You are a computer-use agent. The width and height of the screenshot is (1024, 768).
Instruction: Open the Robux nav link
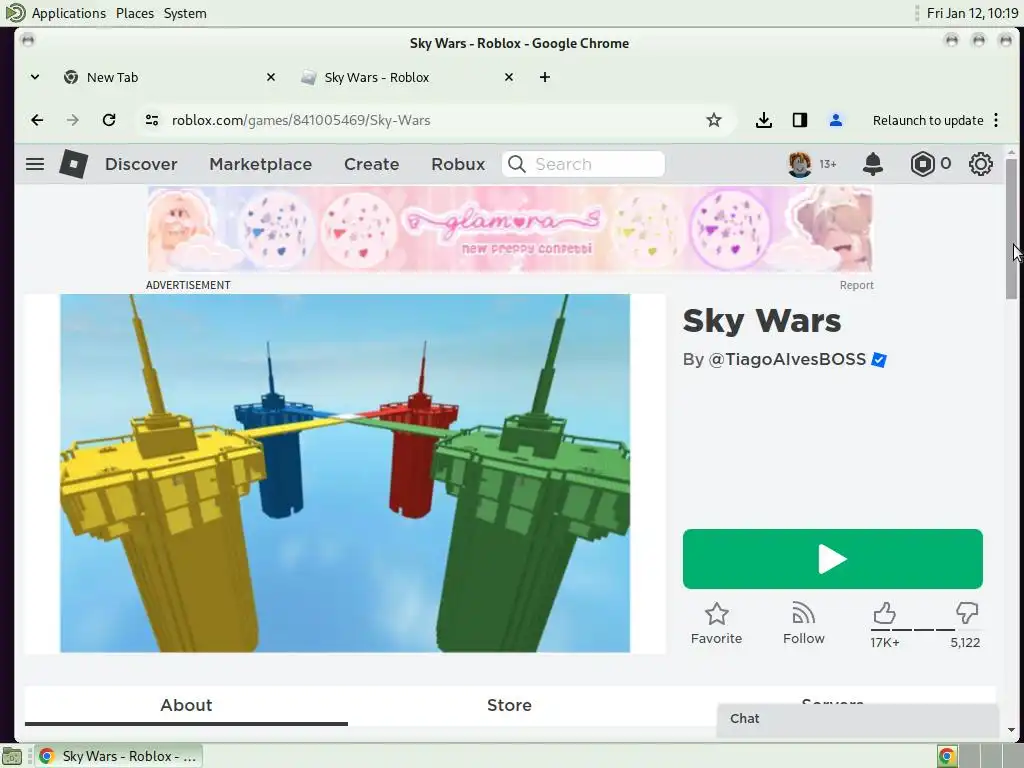point(458,164)
